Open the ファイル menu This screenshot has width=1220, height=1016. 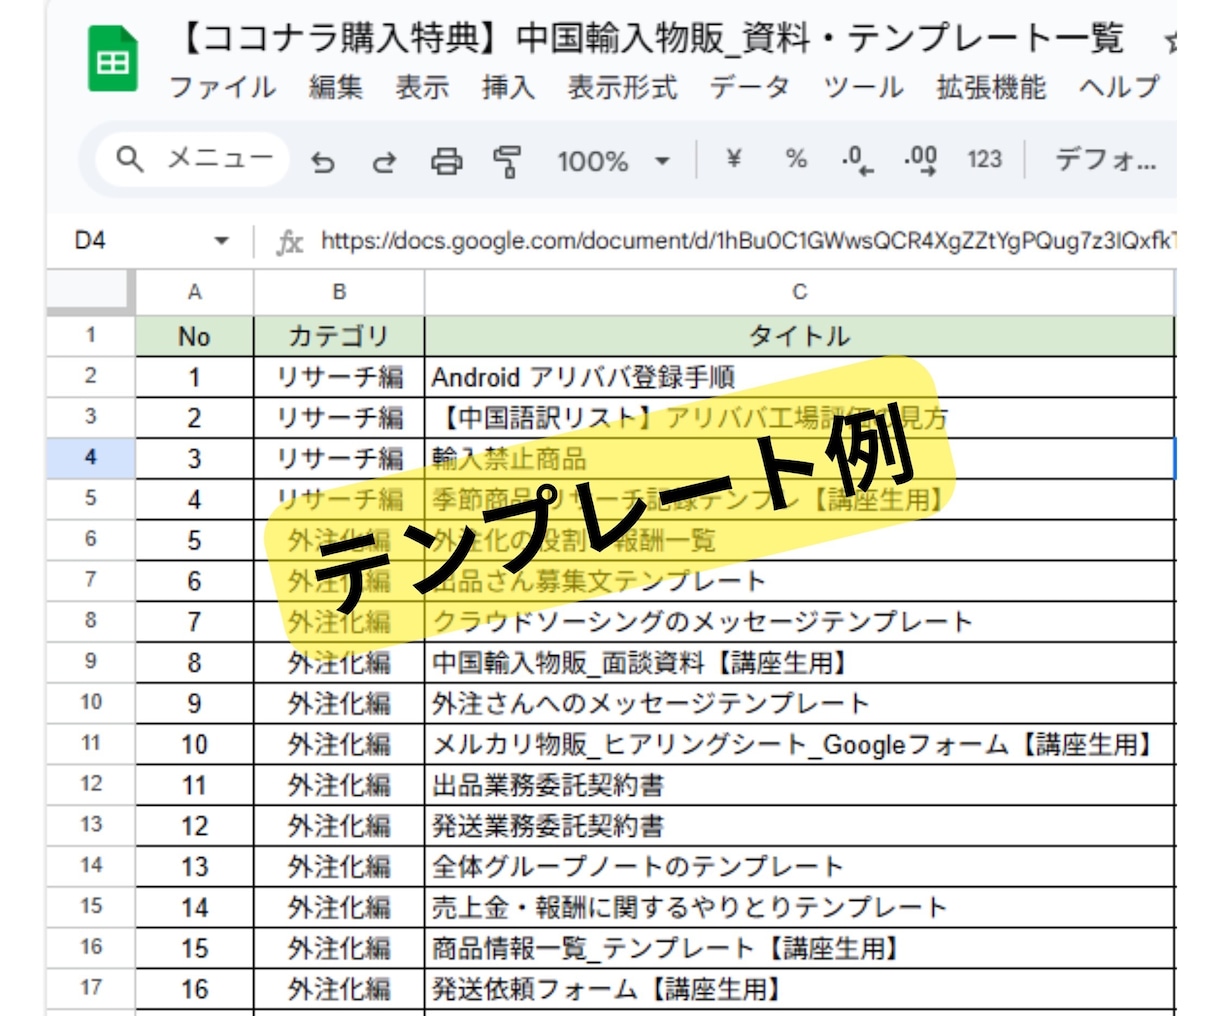tap(222, 87)
